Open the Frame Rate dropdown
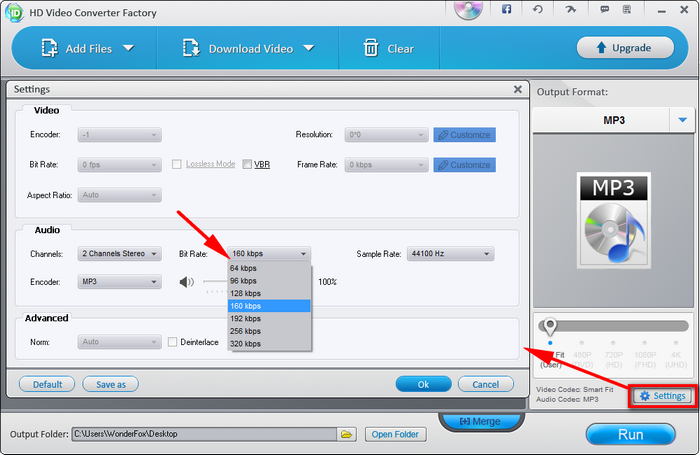This screenshot has width=700, height=455. (386, 165)
